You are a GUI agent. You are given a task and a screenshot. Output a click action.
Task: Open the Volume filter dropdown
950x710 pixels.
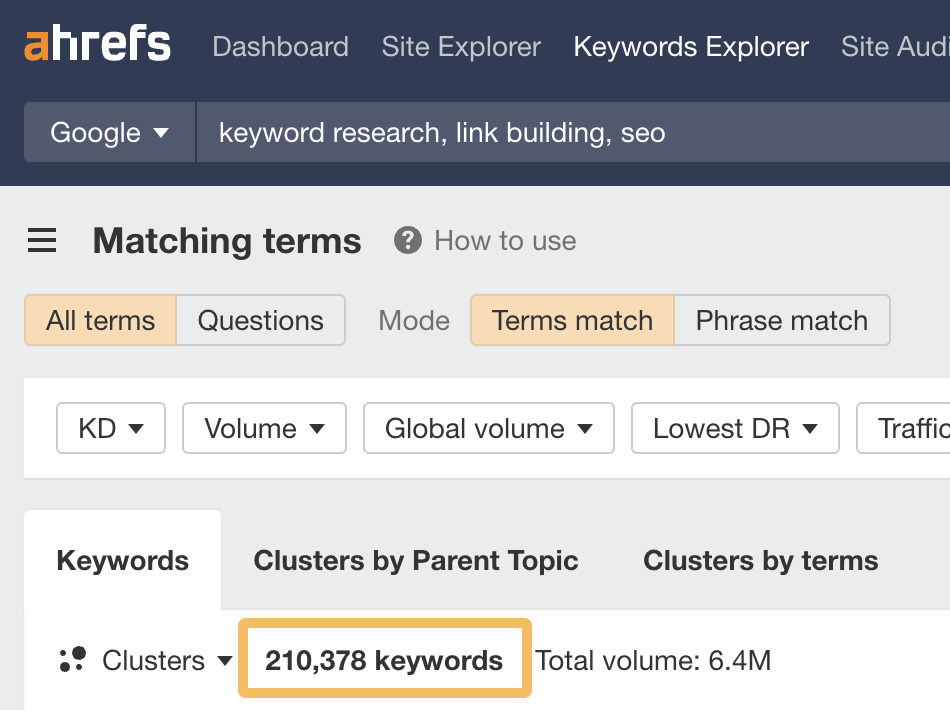[263, 428]
